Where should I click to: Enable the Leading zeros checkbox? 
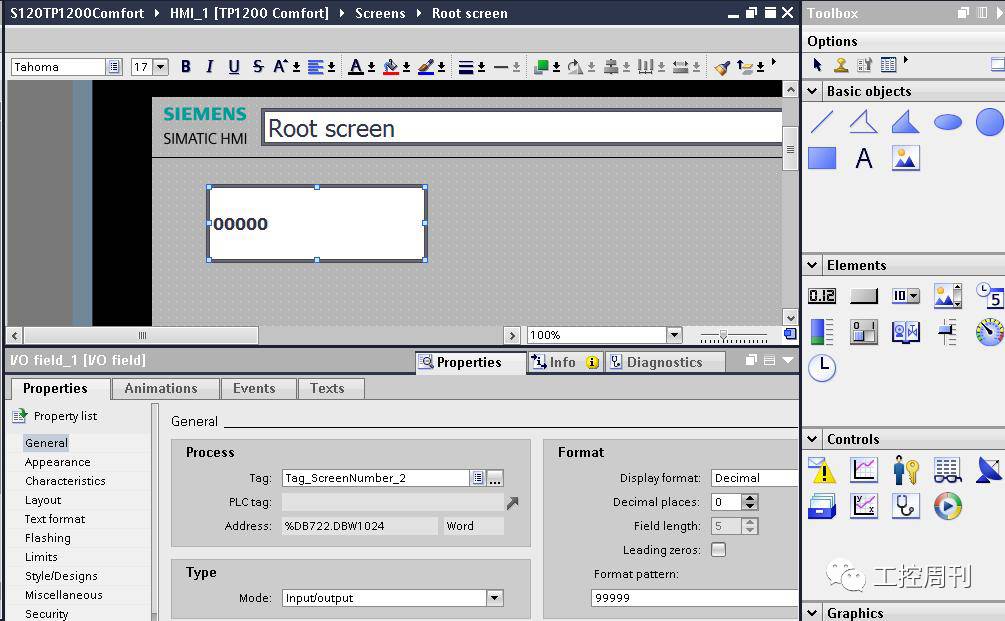[718, 550]
